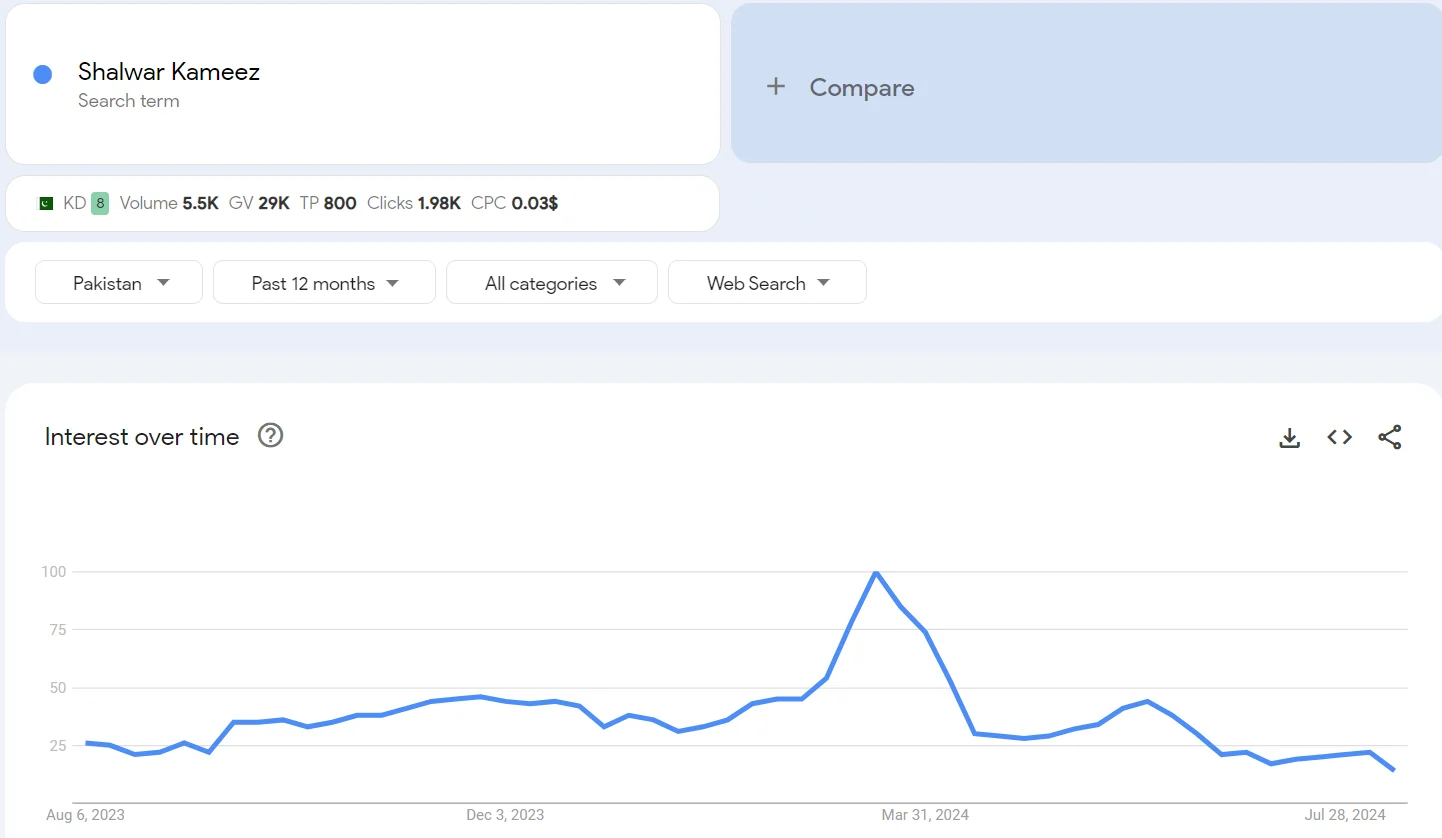
Task: Click the chart peak near Mar 31, 2024
Action: coord(877,574)
